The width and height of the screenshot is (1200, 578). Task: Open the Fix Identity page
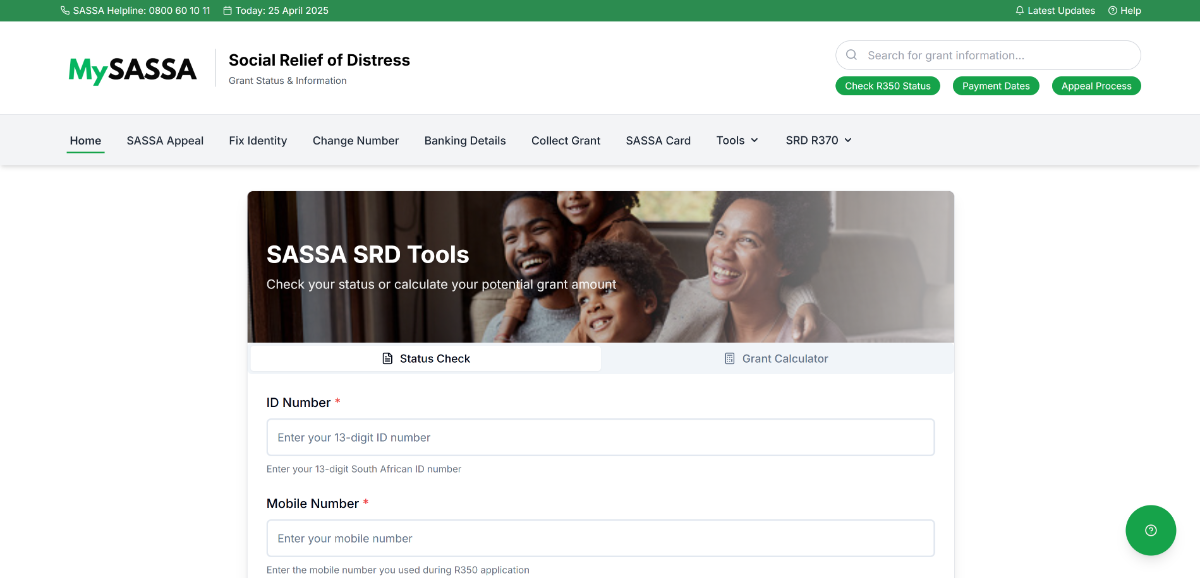pos(258,140)
